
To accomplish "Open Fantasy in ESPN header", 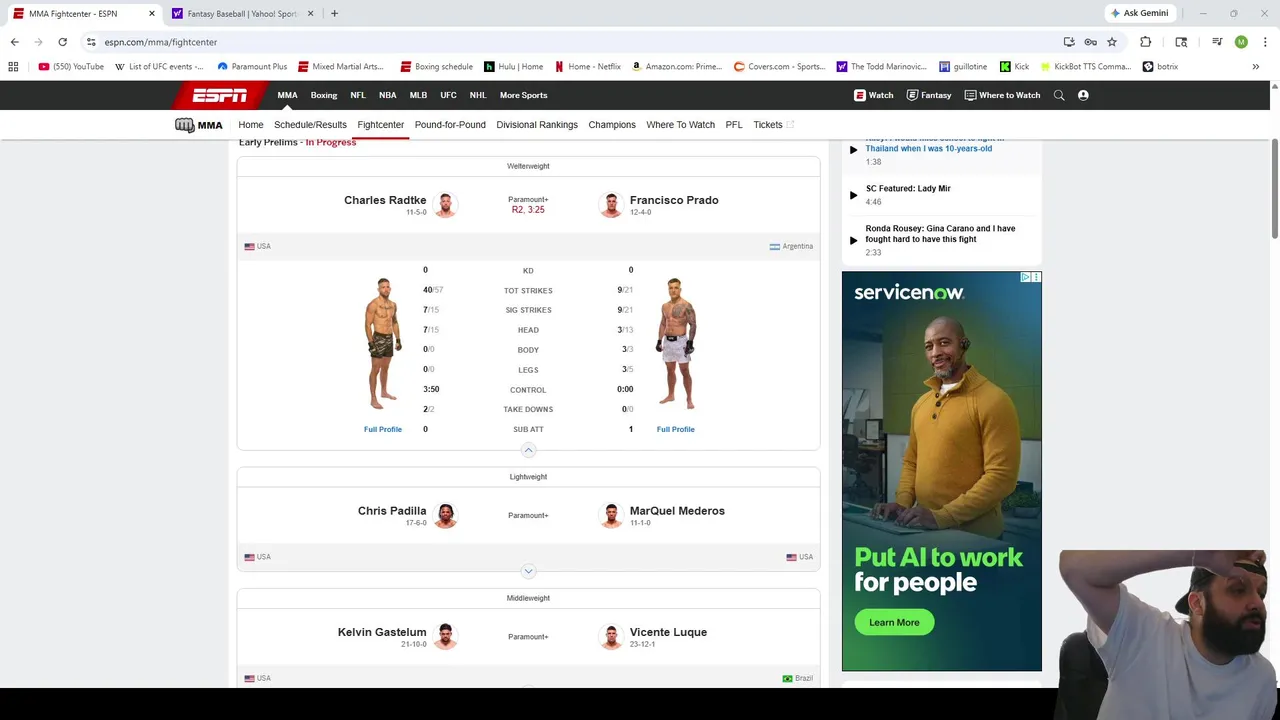I will coord(929,95).
